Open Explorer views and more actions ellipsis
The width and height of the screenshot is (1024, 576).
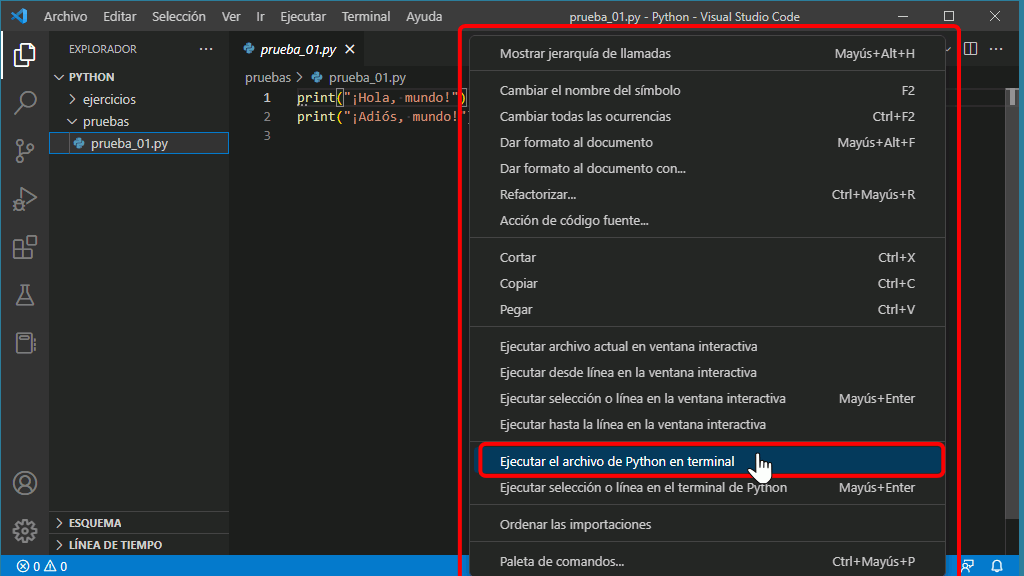click(x=206, y=49)
